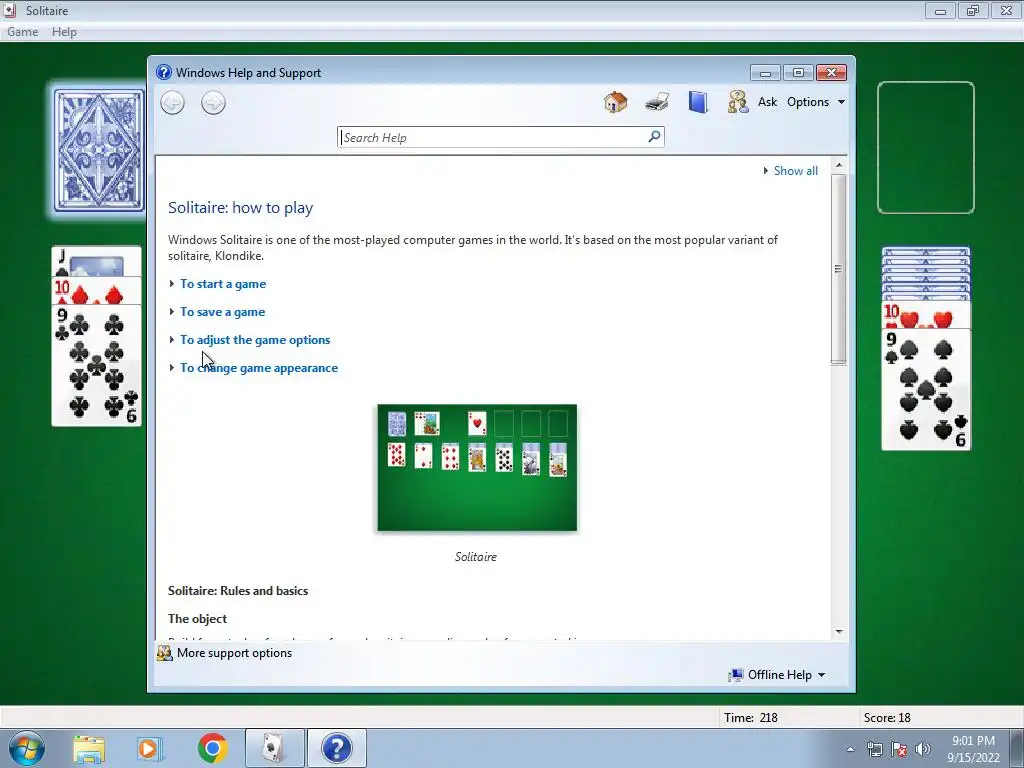
Task: Click the scrollbar down arrow
Action: click(x=839, y=632)
